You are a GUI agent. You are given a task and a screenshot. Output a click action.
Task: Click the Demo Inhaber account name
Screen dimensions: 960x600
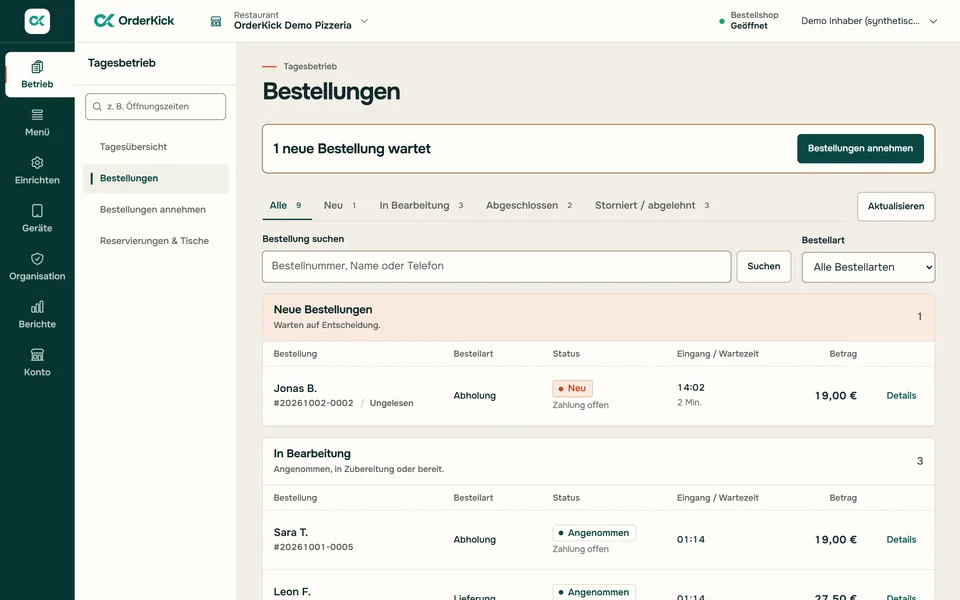[x=860, y=21]
